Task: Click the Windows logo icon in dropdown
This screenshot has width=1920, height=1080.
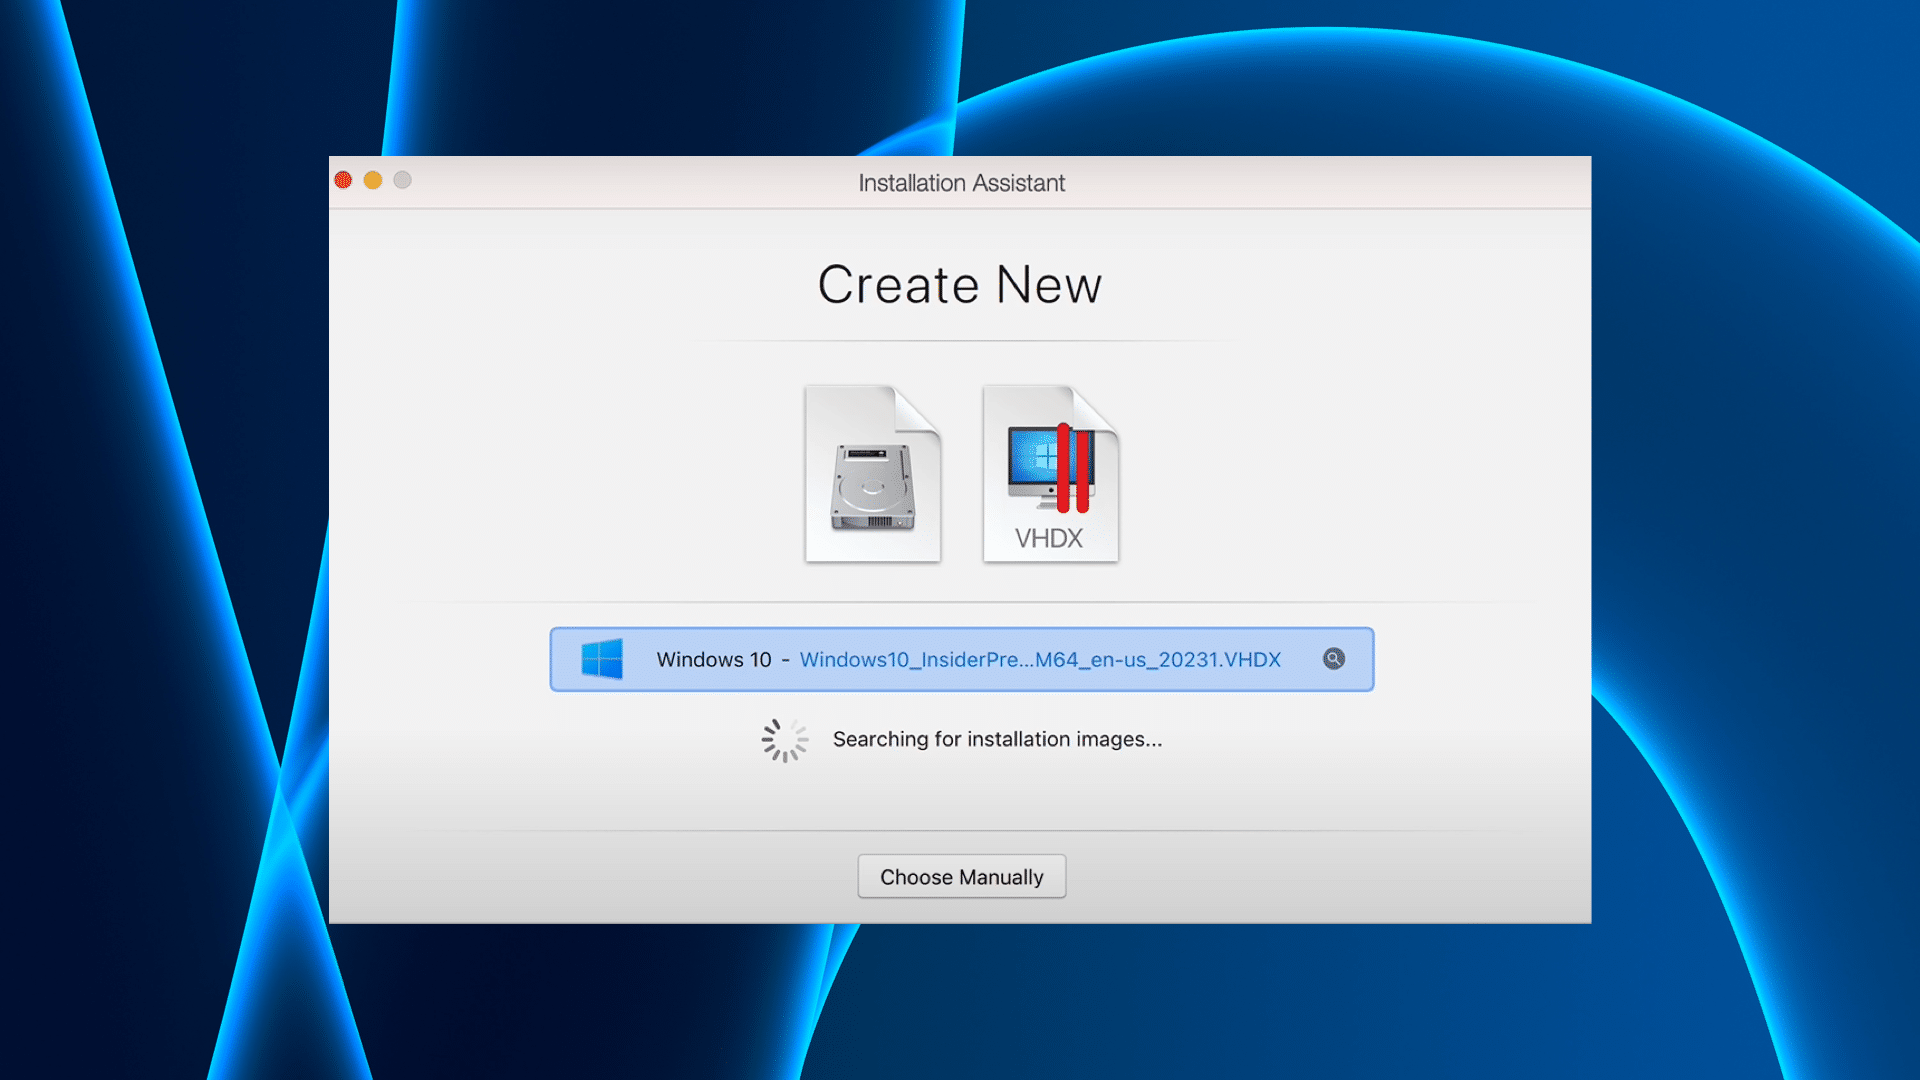Action: [600, 659]
